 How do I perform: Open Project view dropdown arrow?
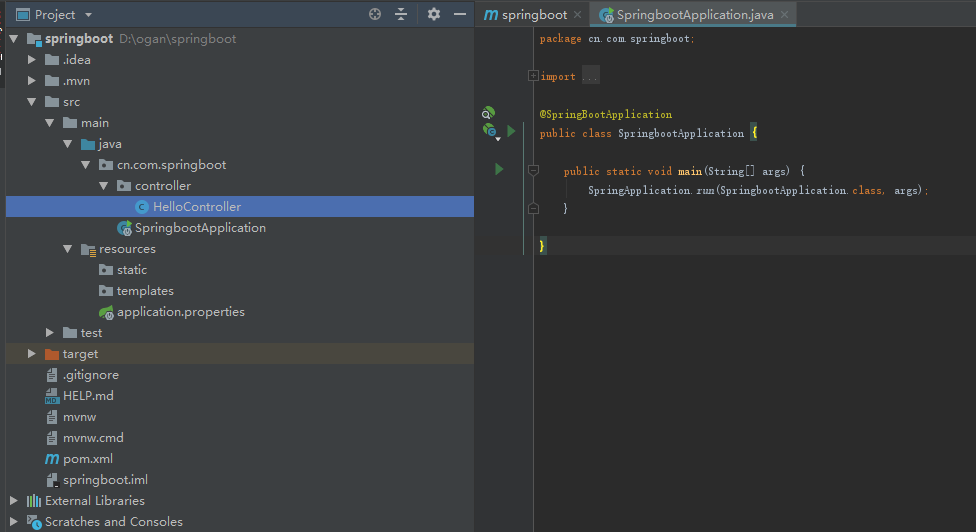[88, 14]
